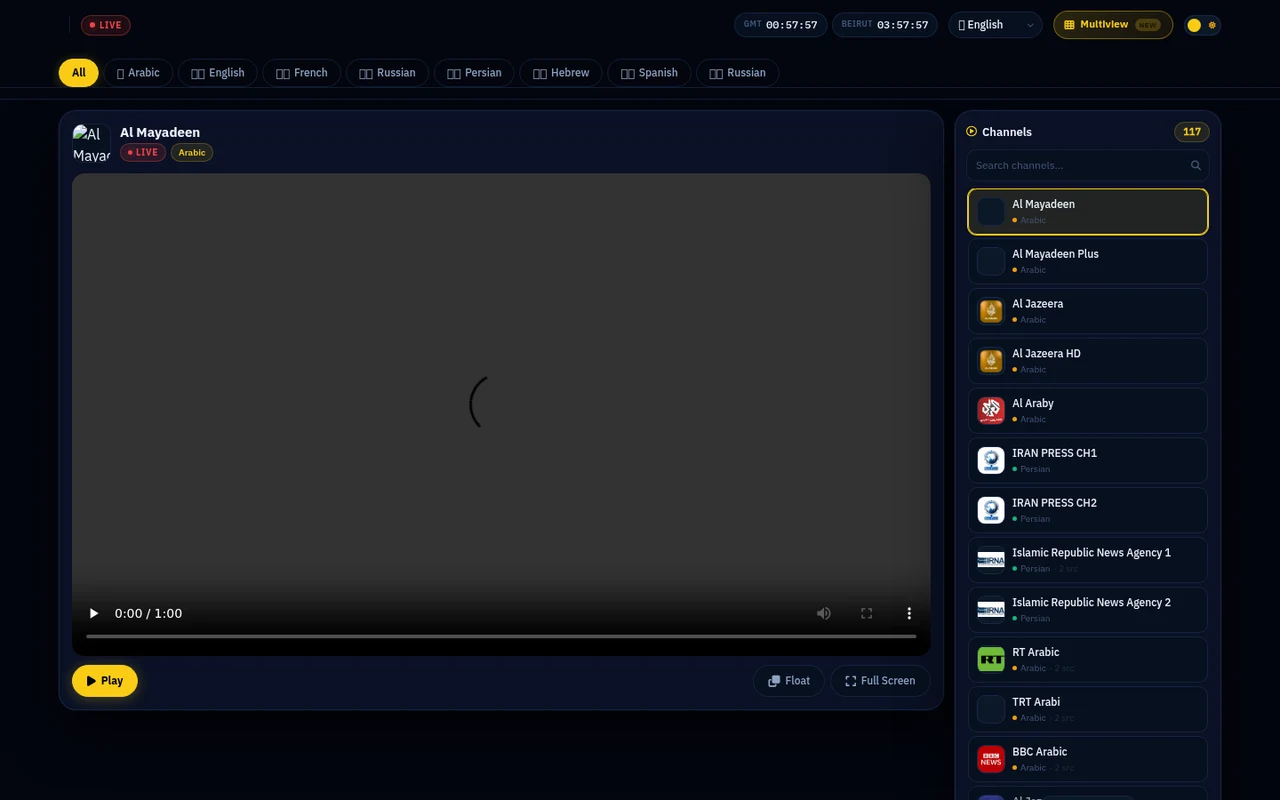Filter channels by the Arabic tab
This screenshot has height=800, width=1280.
(x=138, y=73)
